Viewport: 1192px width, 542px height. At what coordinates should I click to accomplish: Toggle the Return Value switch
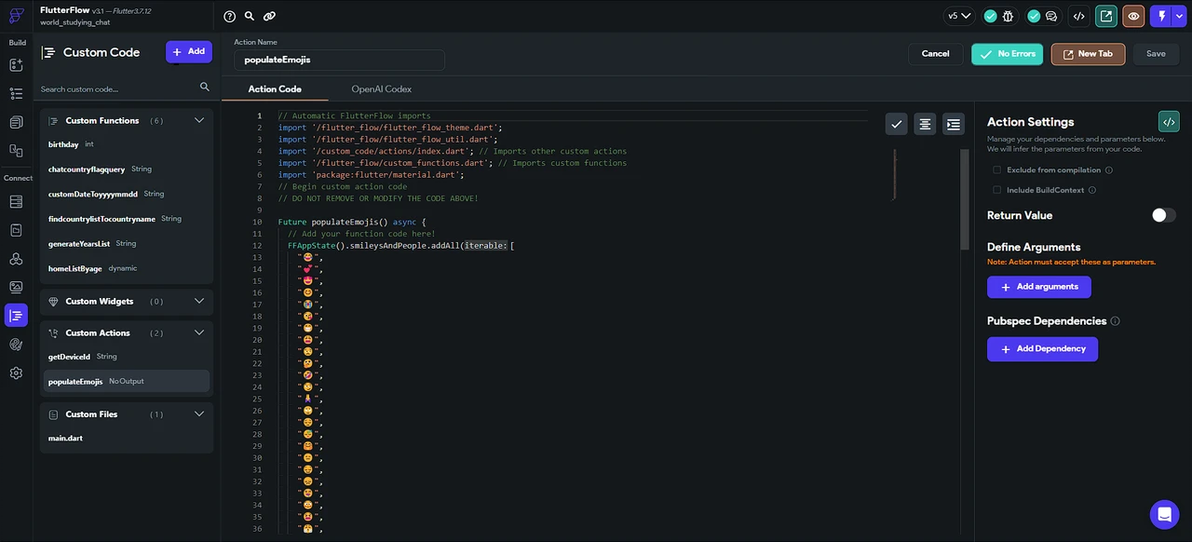tap(1163, 216)
